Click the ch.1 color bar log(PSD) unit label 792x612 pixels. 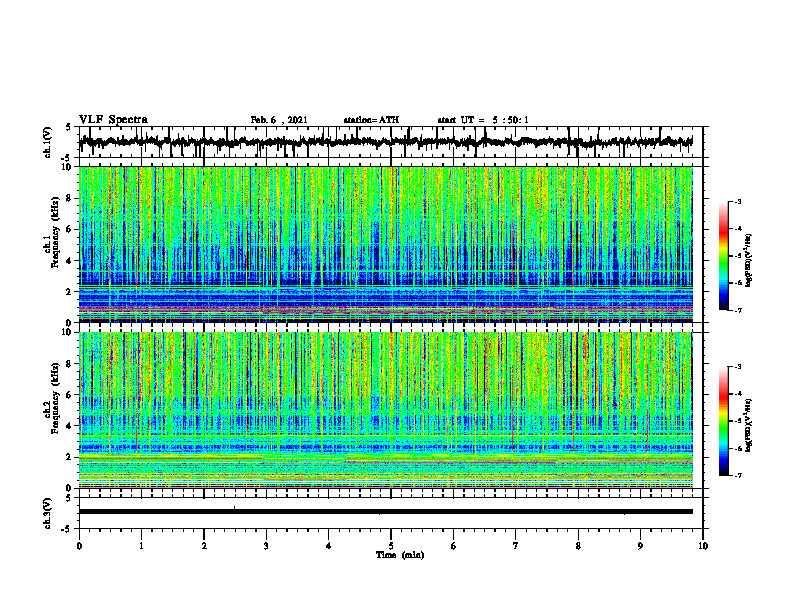749,260
